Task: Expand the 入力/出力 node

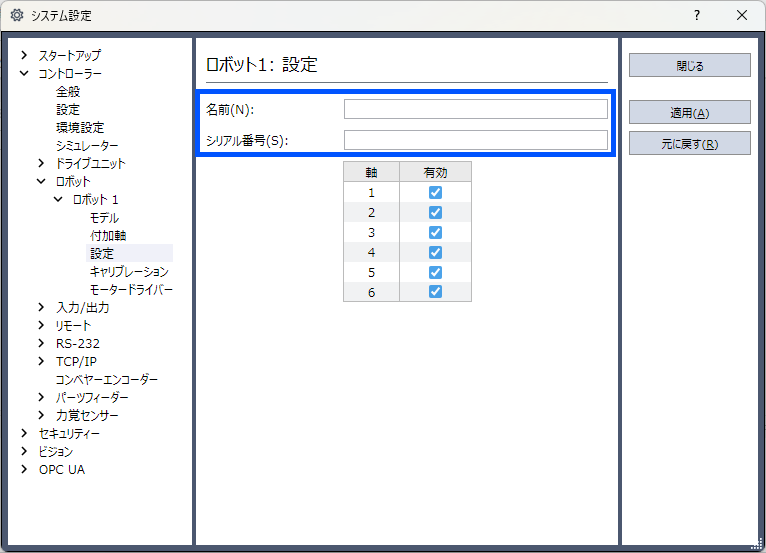Action: [x=42, y=307]
